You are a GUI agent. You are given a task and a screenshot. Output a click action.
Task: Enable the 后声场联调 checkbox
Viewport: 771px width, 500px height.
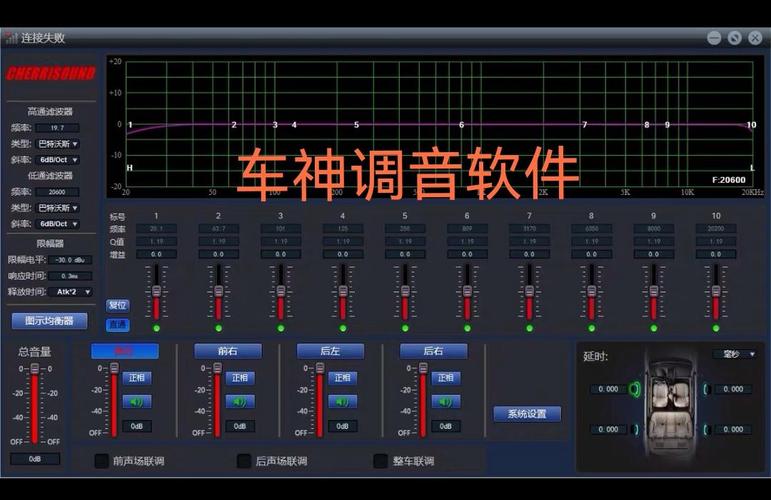point(244,461)
